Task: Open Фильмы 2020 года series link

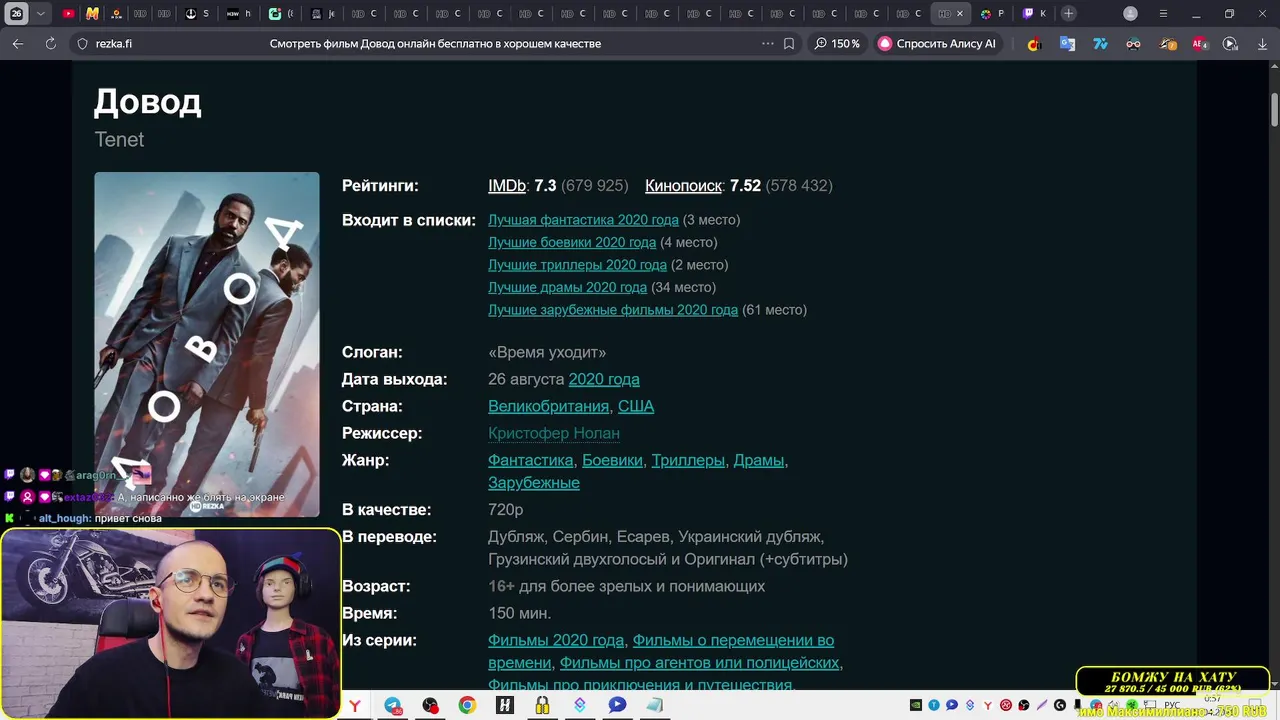Action: pos(556,640)
